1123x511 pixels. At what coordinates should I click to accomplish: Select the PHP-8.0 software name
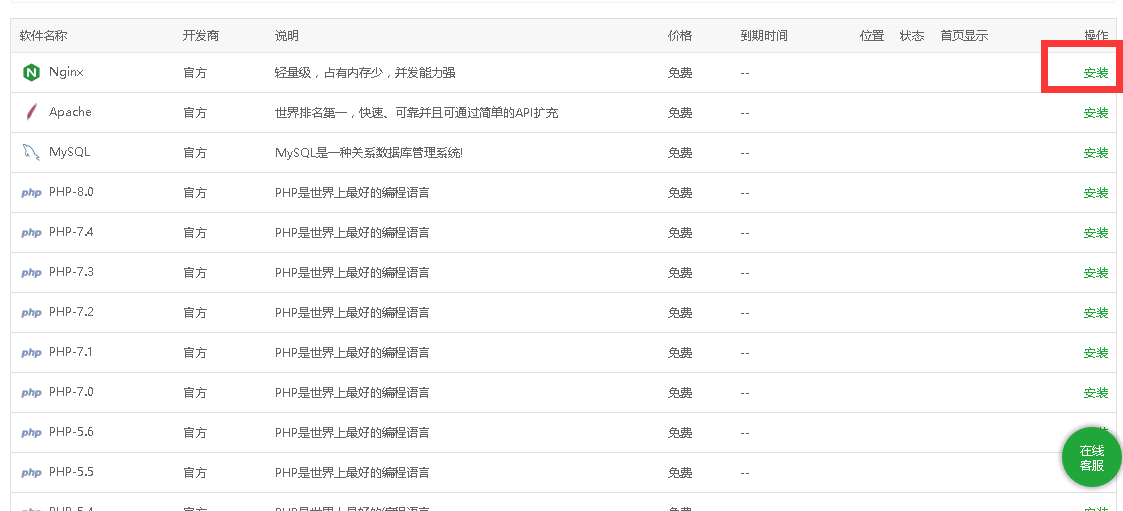pyautogui.click(x=71, y=192)
